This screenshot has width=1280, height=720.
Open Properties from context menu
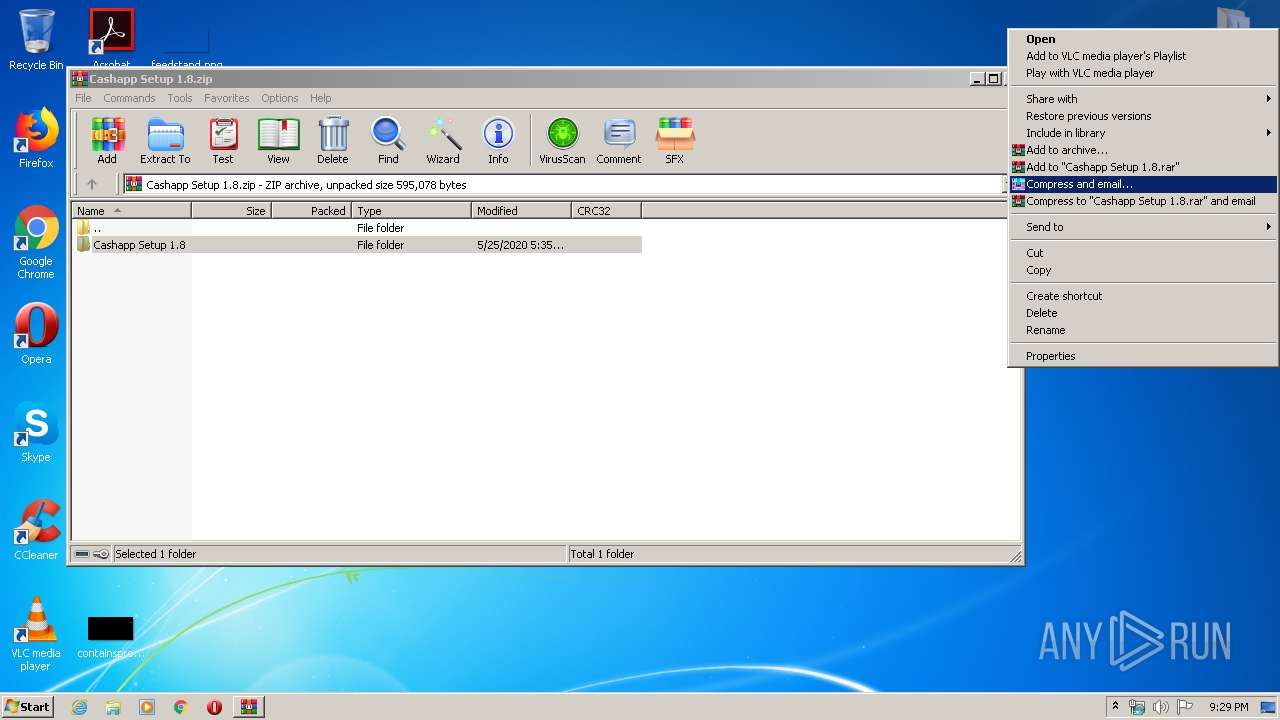click(1142, 356)
